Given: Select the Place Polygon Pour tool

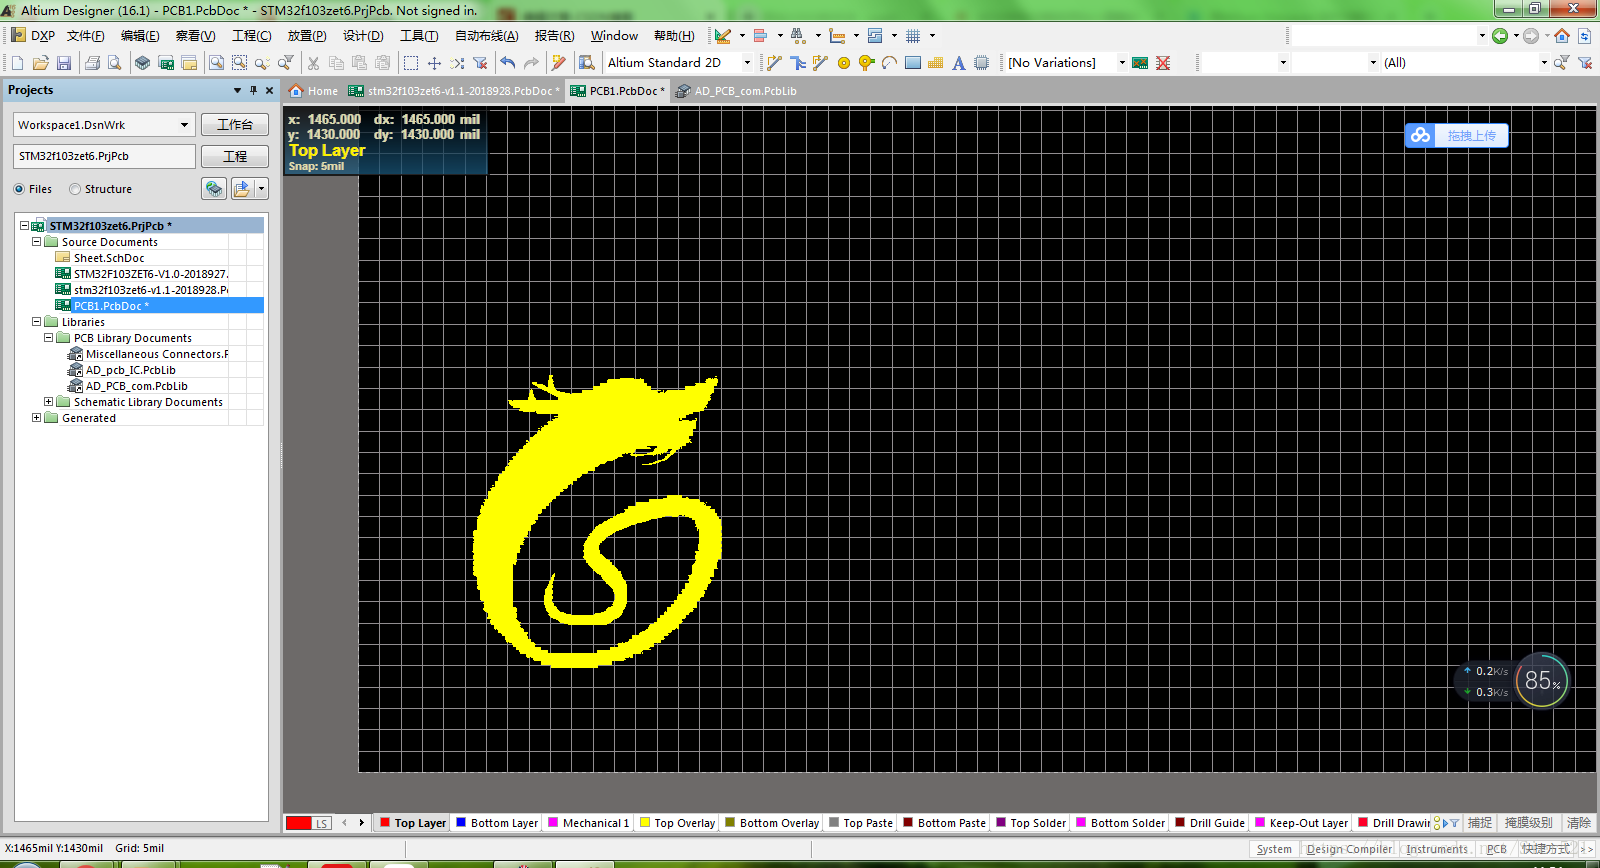Looking at the screenshot, I should click(936, 63).
